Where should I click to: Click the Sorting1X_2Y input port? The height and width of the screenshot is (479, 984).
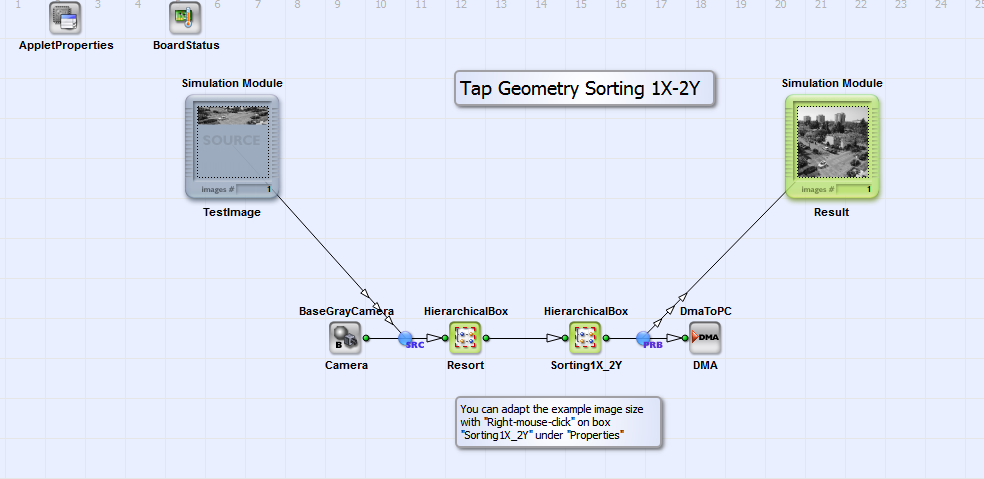tap(565, 338)
